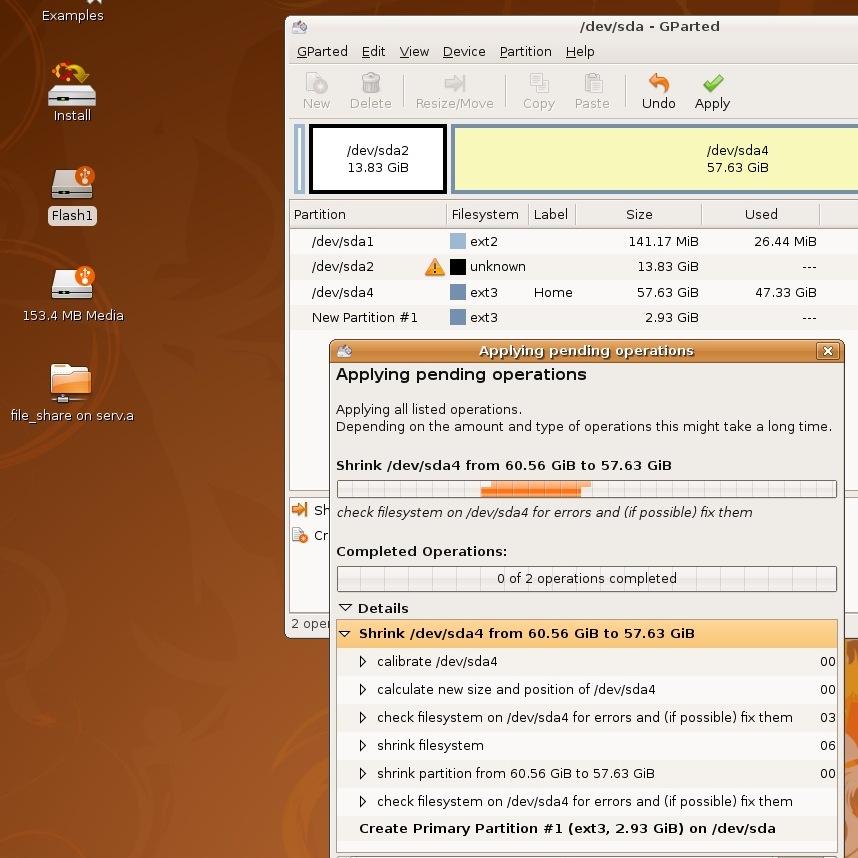Expand the shrink filesystem step details
Screen dimensions: 858x858
point(364,745)
